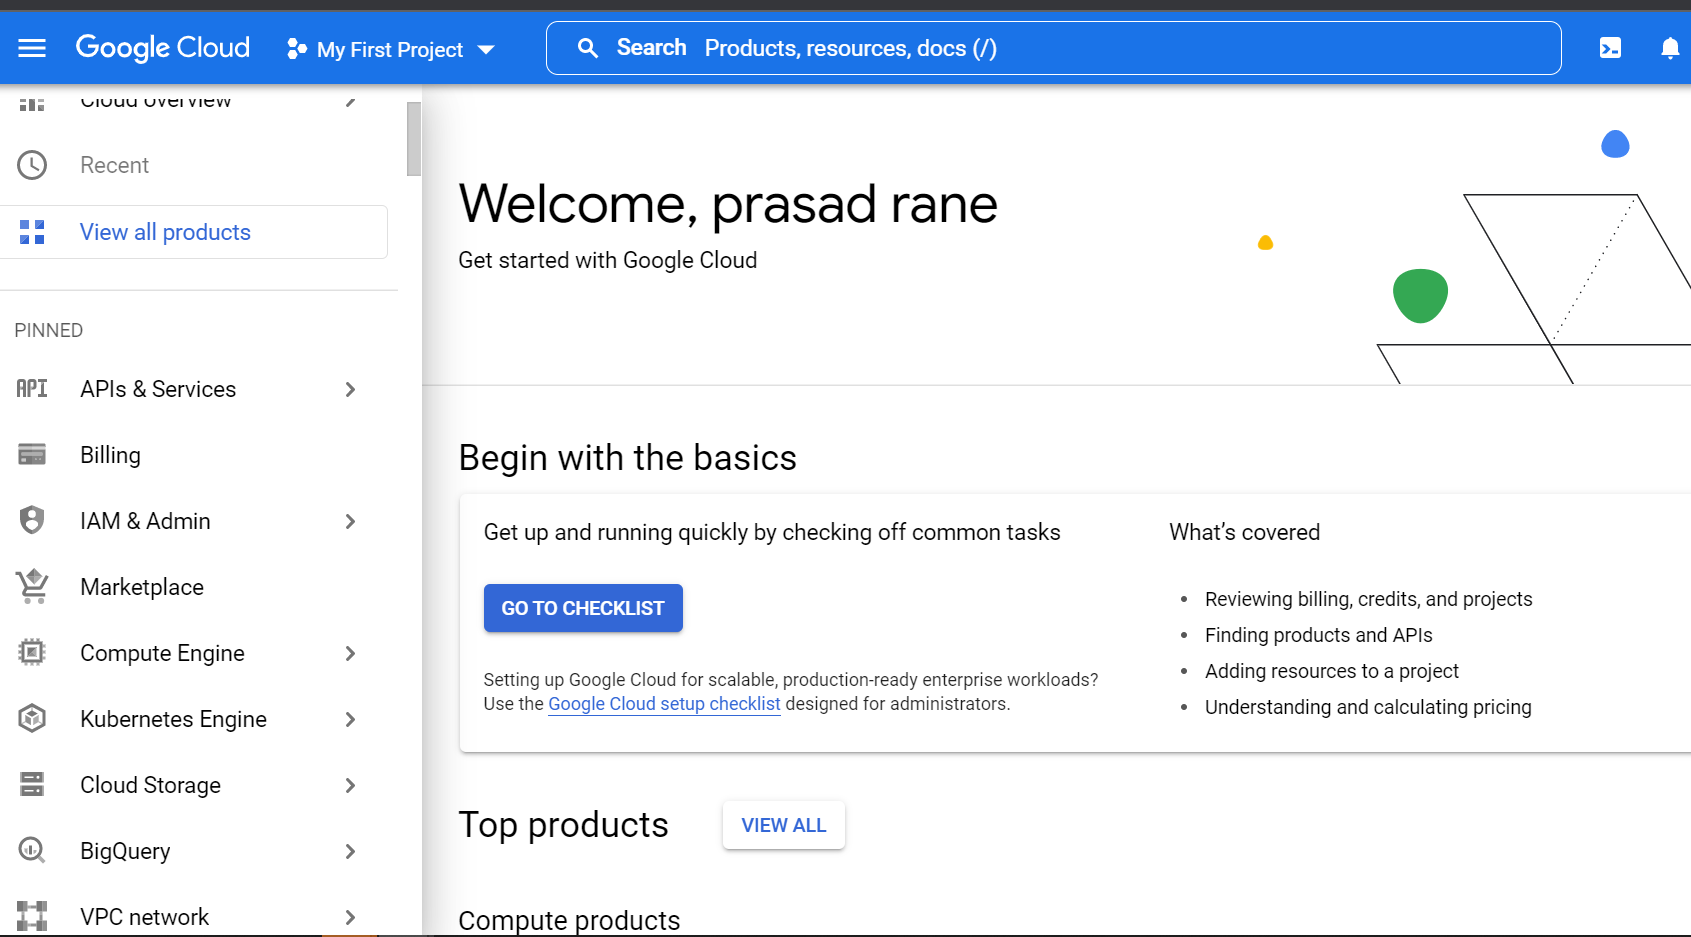The image size is (1691, 937).
Task: Expand the VPC network submenu arrow
Action: click(x=350, y=917)
